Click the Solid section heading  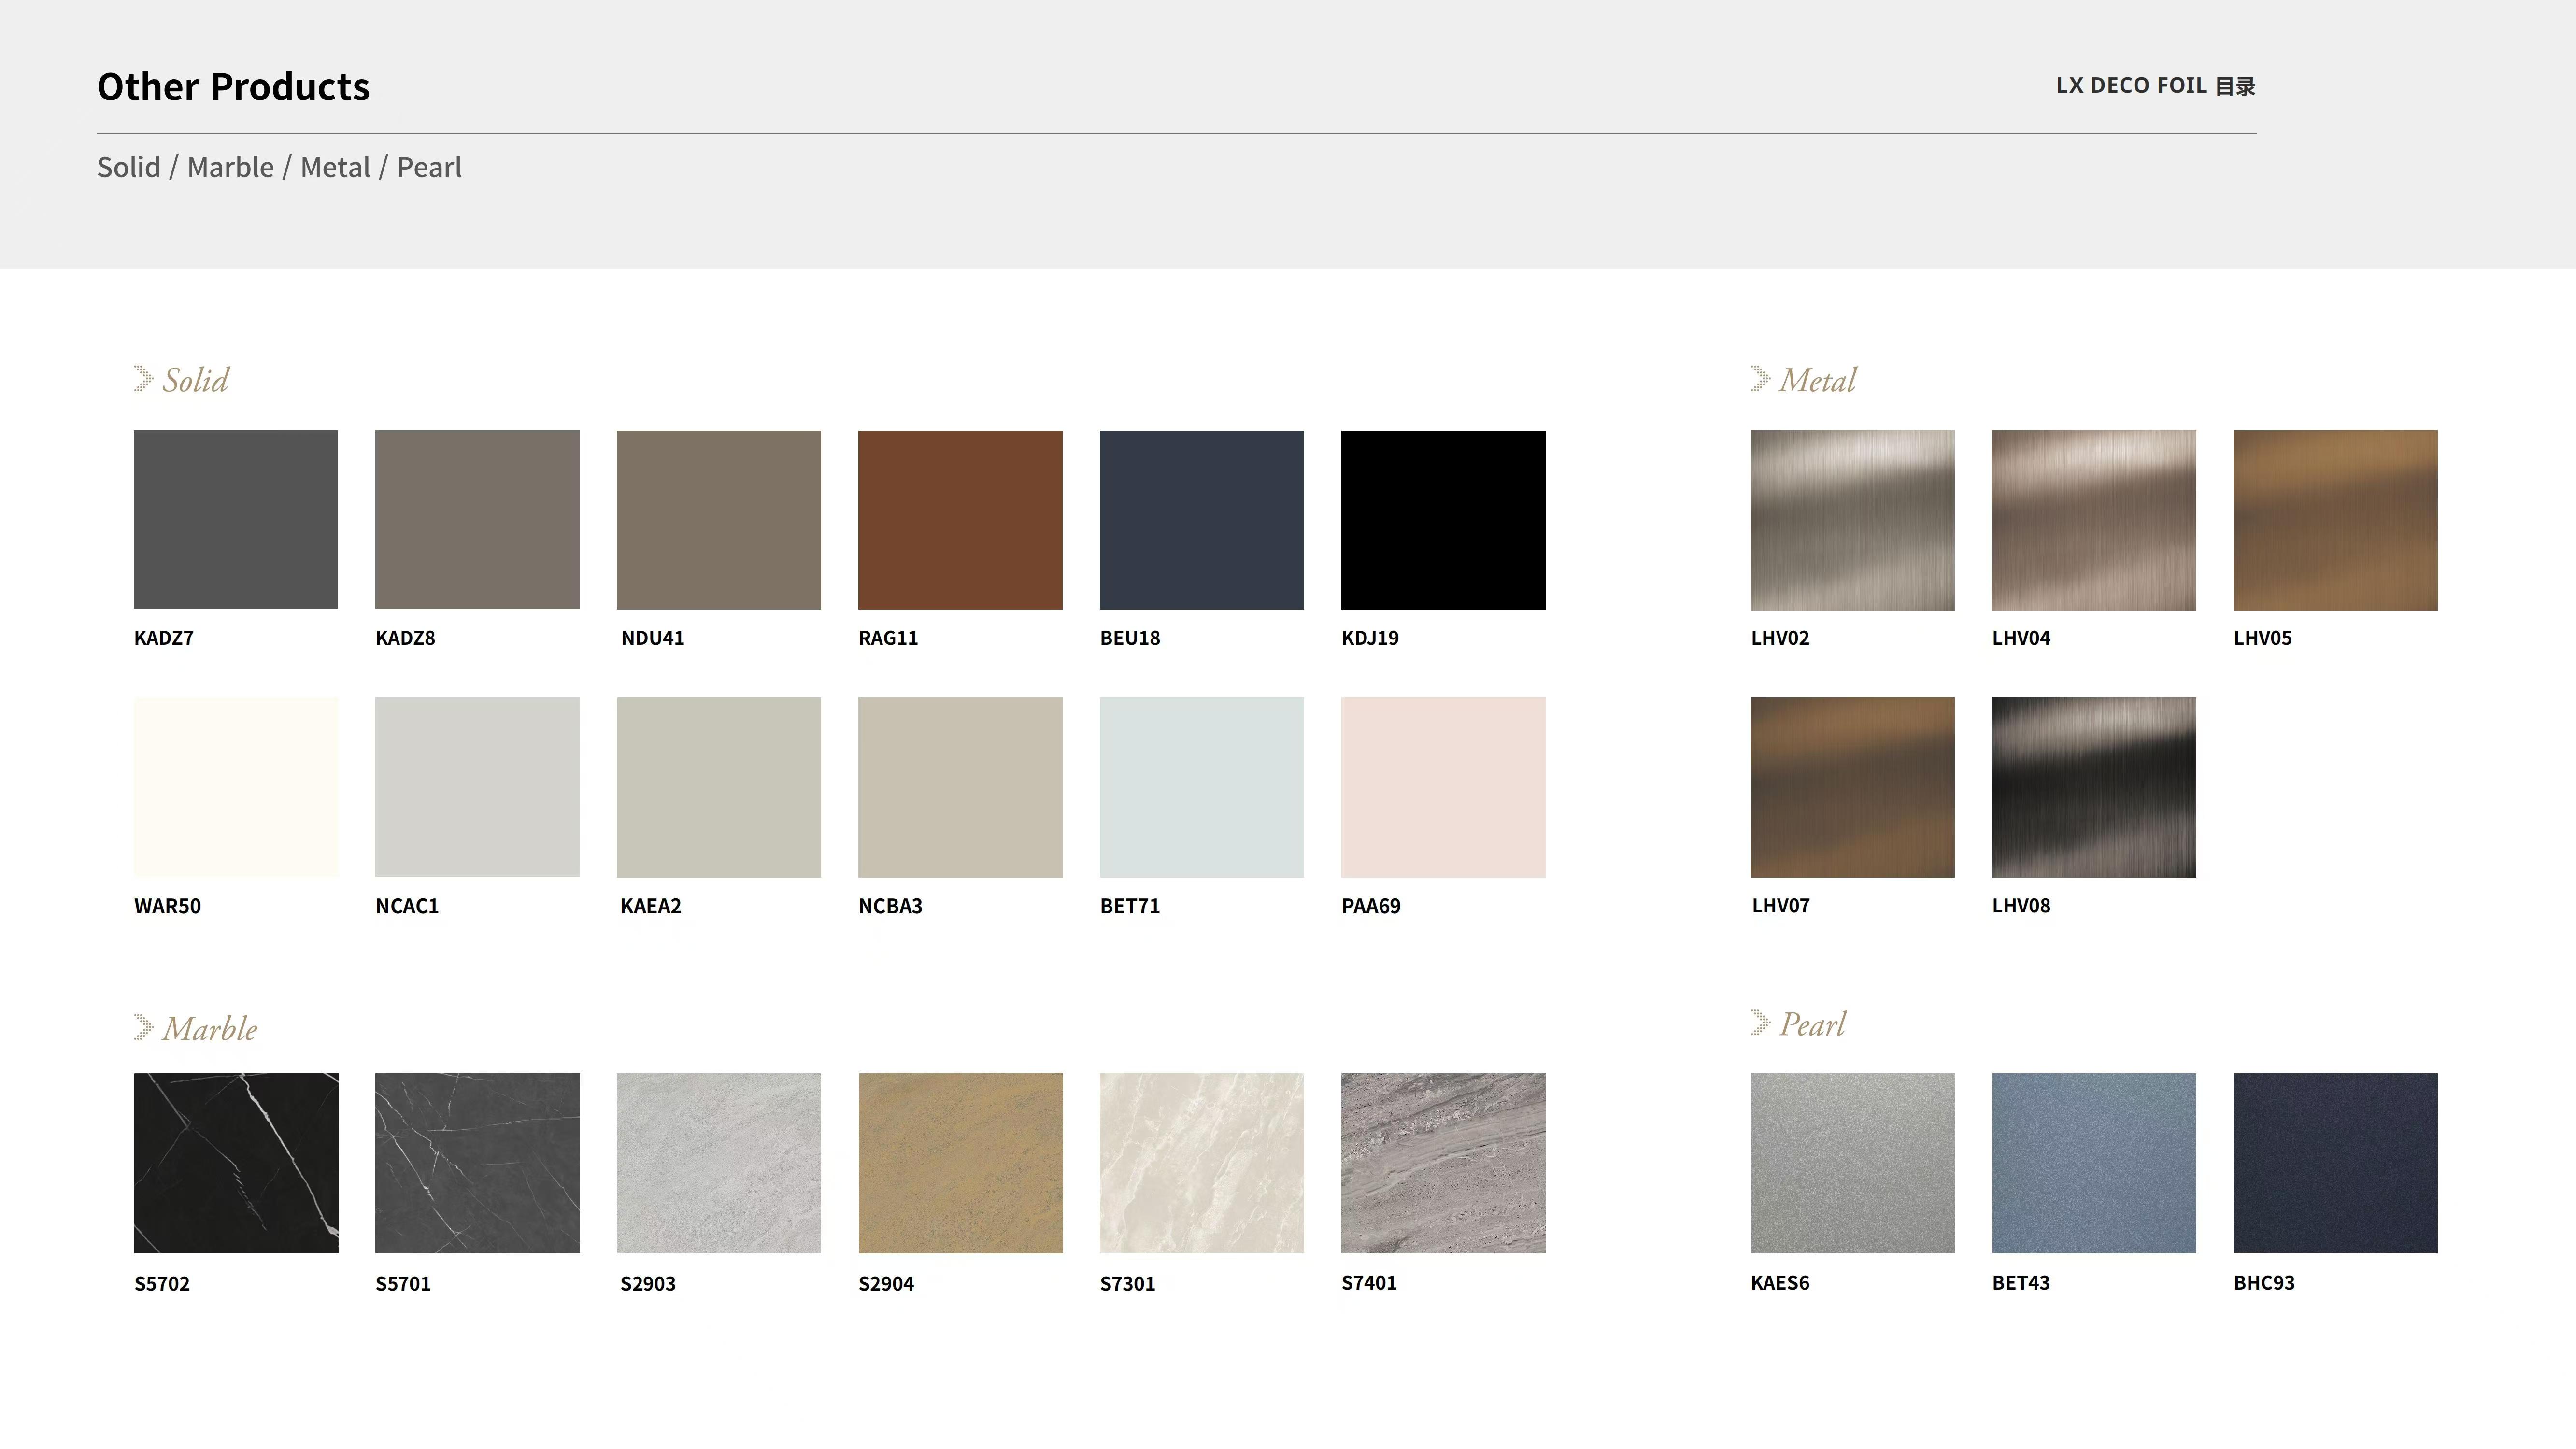click(x=196, y=380)
